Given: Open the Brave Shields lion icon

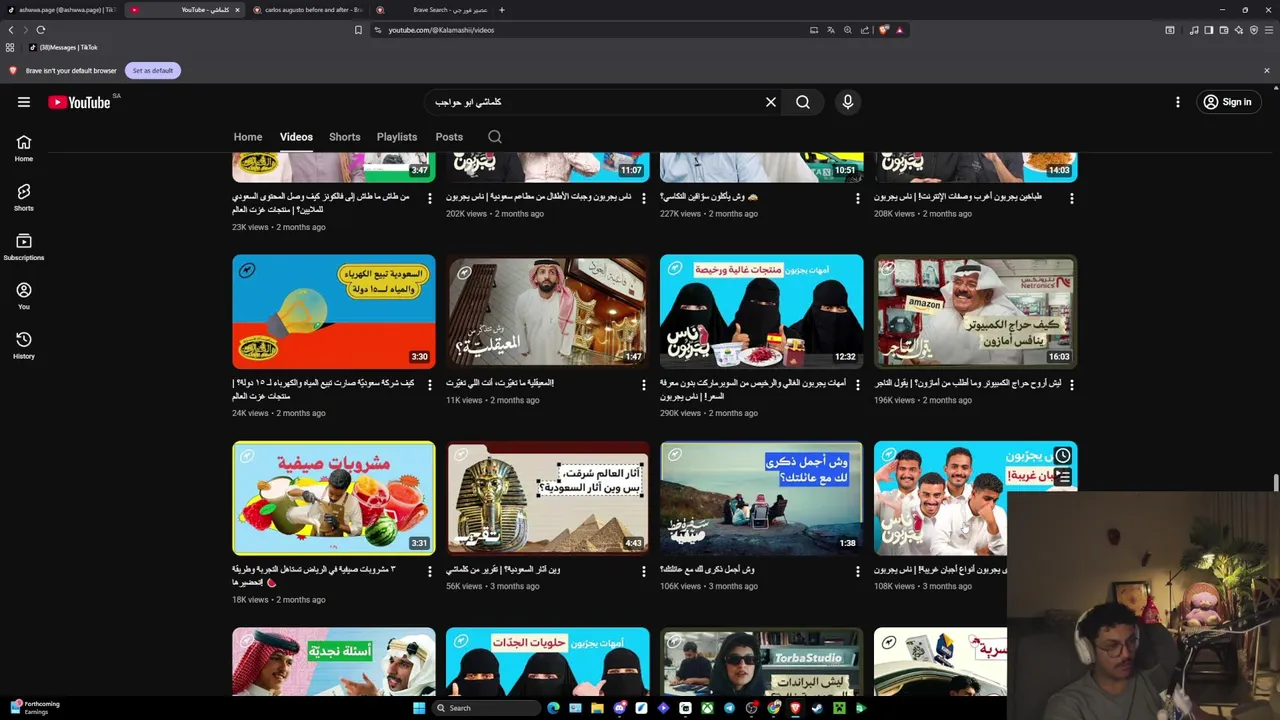Looking at the screenshot, I should point(883,30).
